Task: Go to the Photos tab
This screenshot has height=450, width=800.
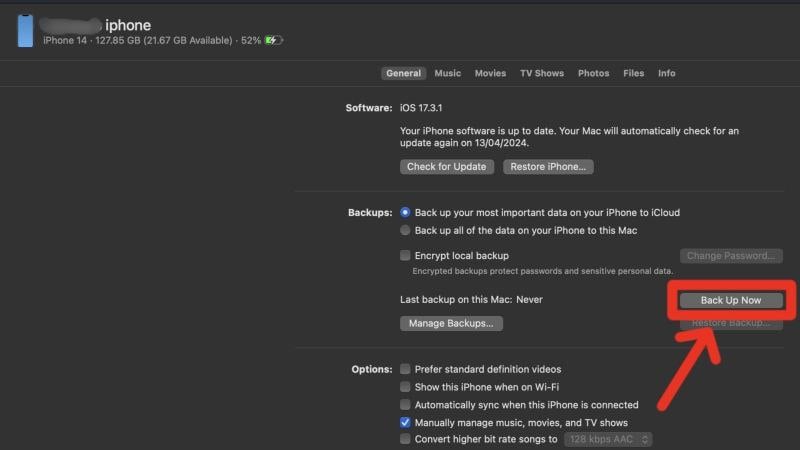Action: click(x=593, y=73)
